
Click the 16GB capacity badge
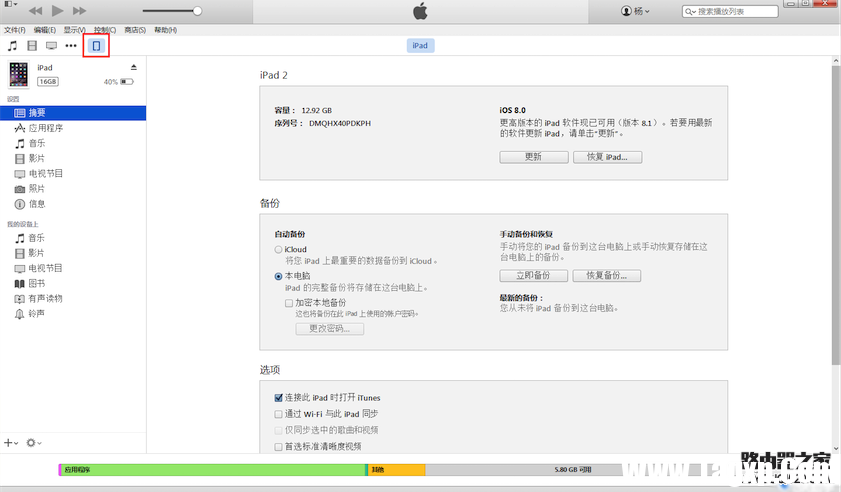(x=48, y=82)
